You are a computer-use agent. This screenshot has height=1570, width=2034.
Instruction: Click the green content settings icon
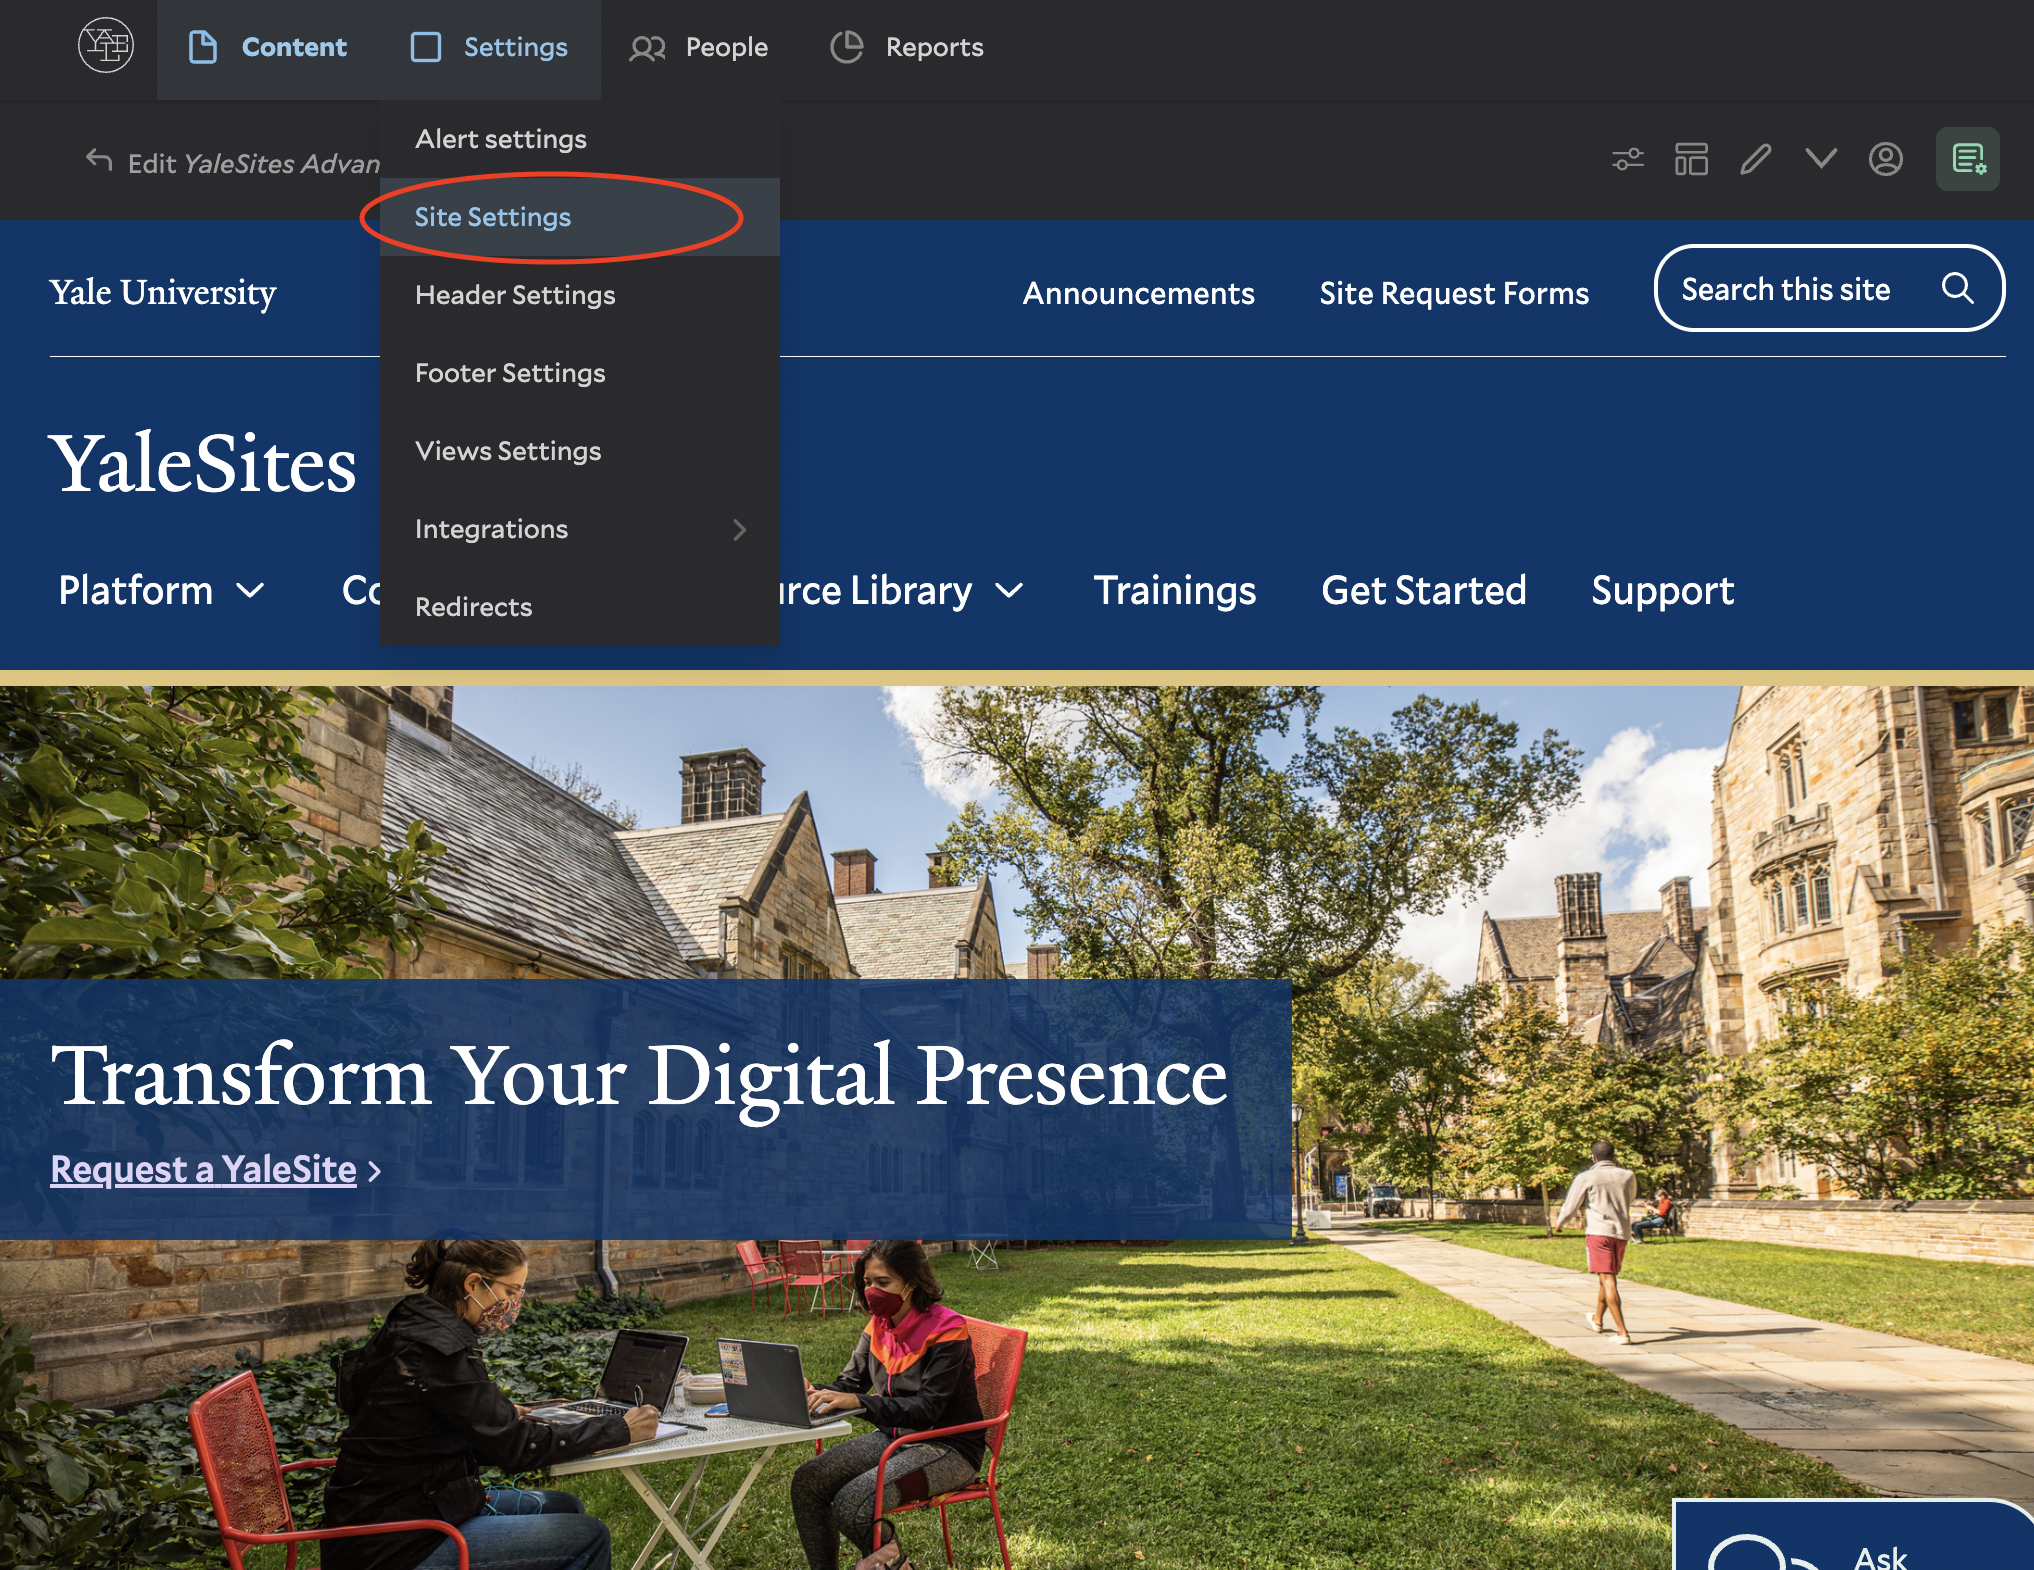[1968, 159]
